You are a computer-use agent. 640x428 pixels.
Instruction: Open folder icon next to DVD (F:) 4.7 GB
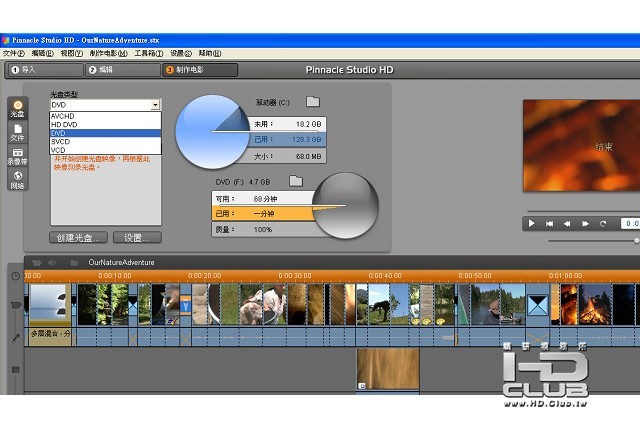pos(296,181)
